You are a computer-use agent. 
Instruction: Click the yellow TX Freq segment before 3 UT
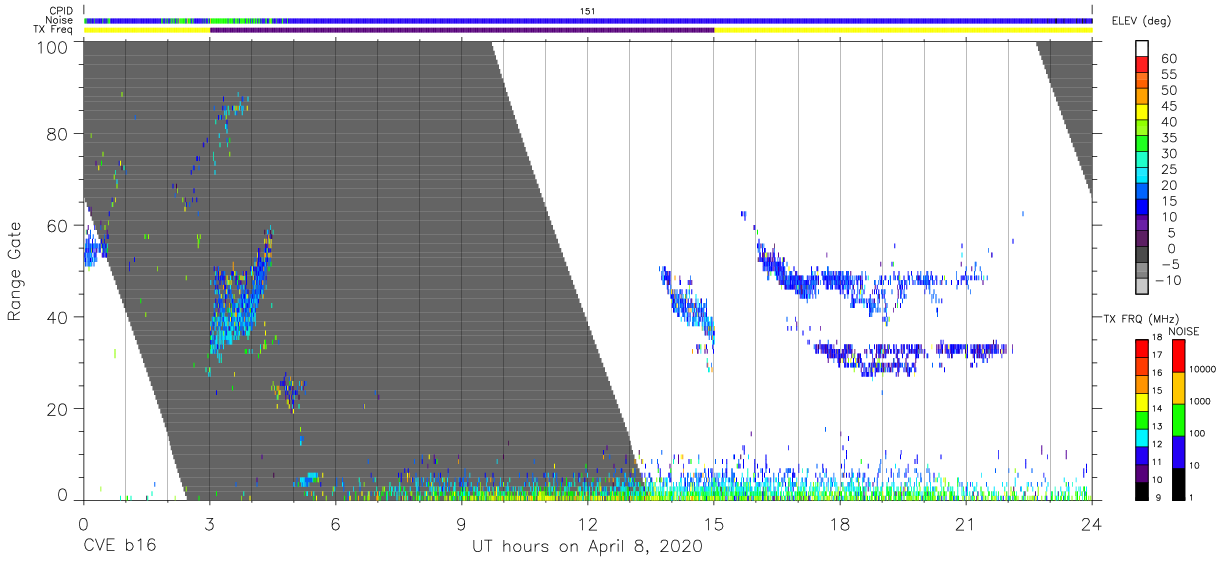click(147, 30)
